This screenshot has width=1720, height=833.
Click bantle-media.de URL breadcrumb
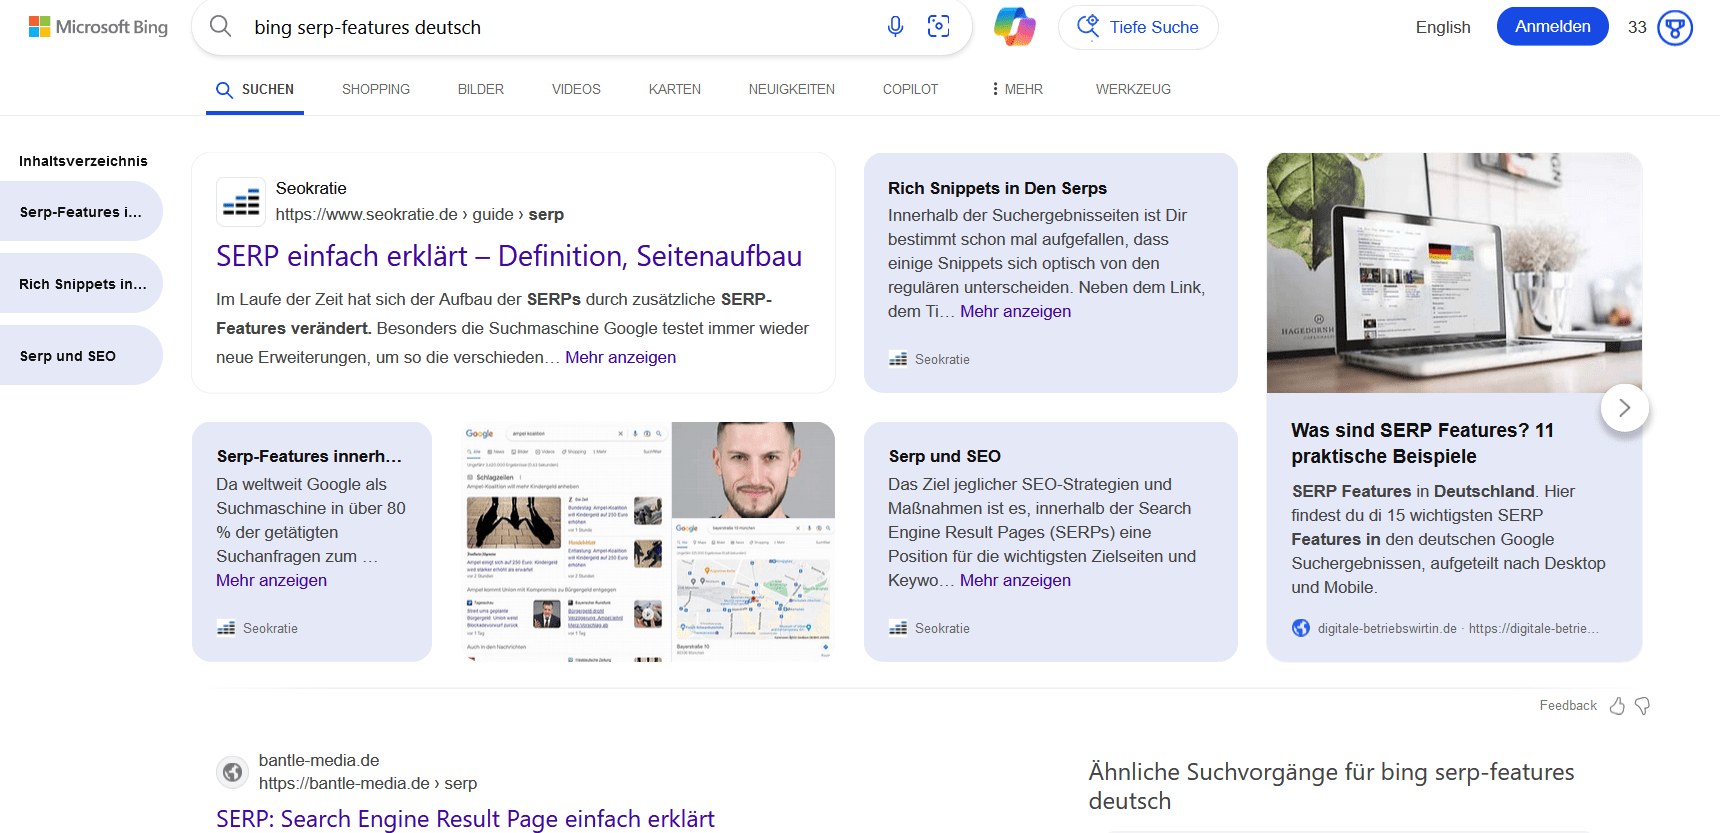[x=368, y=783]
